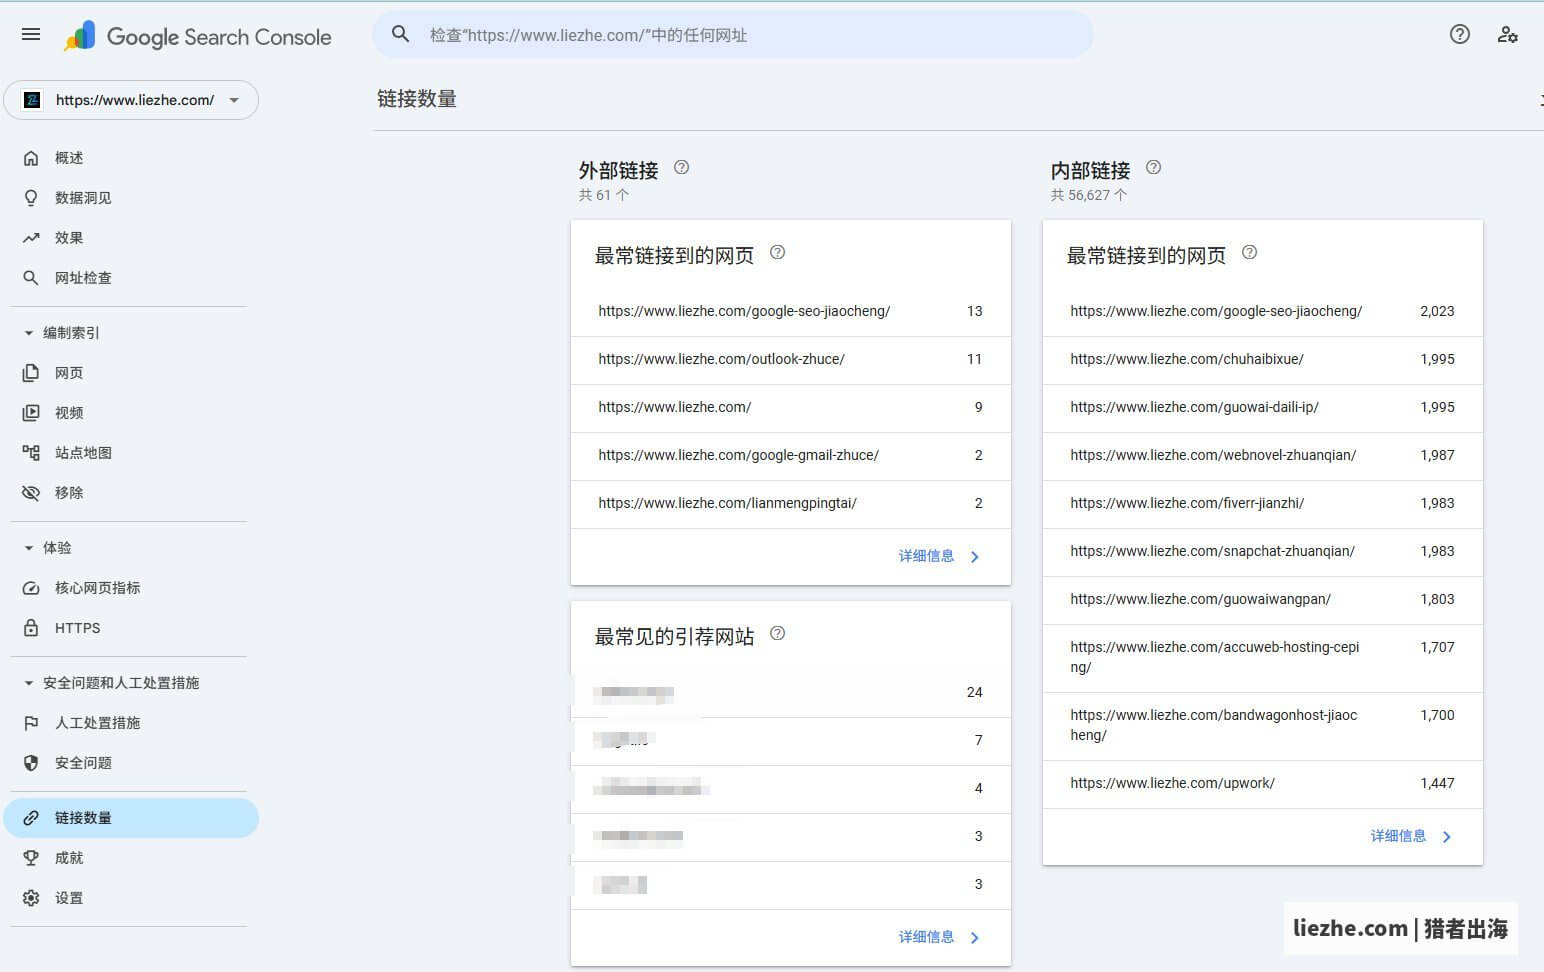The image size is (1544, 972).
Task: Click help icon beside 外部链接
Action: 682,168
